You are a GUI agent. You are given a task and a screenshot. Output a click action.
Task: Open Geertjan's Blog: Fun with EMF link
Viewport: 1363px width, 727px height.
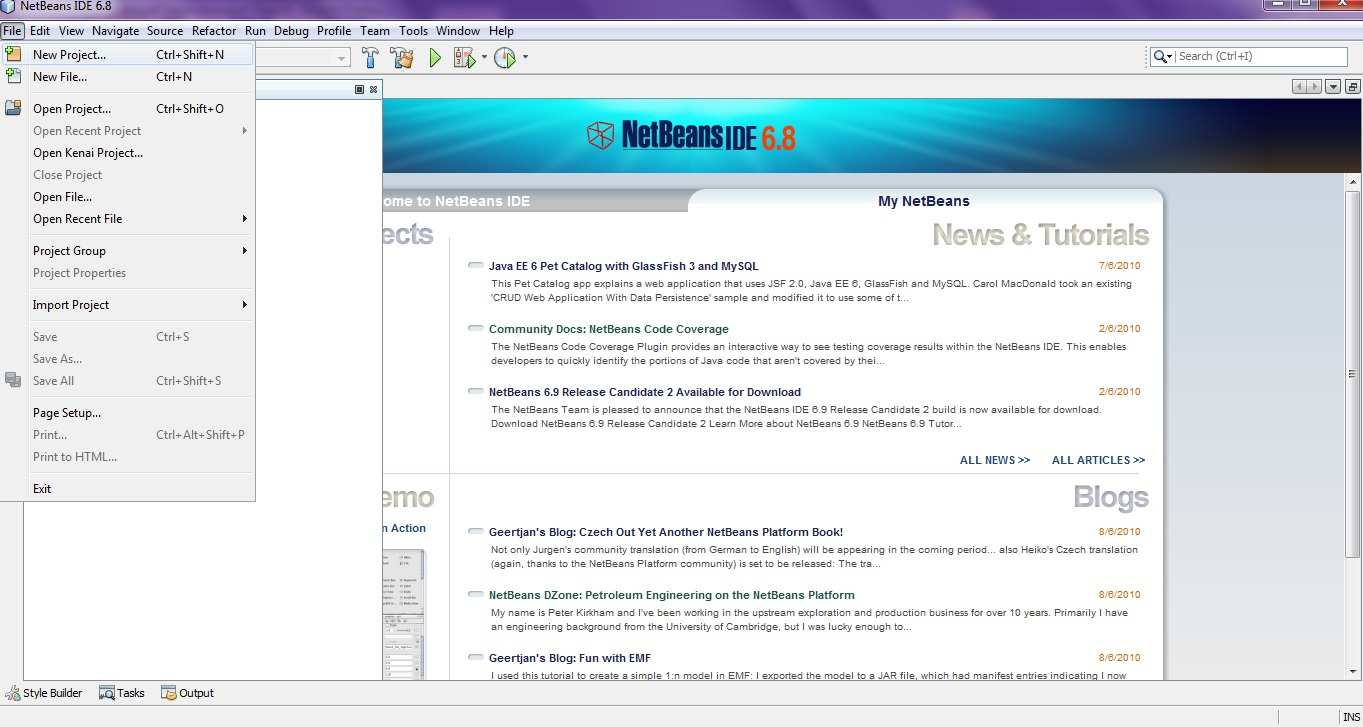(x=570, y=658)
